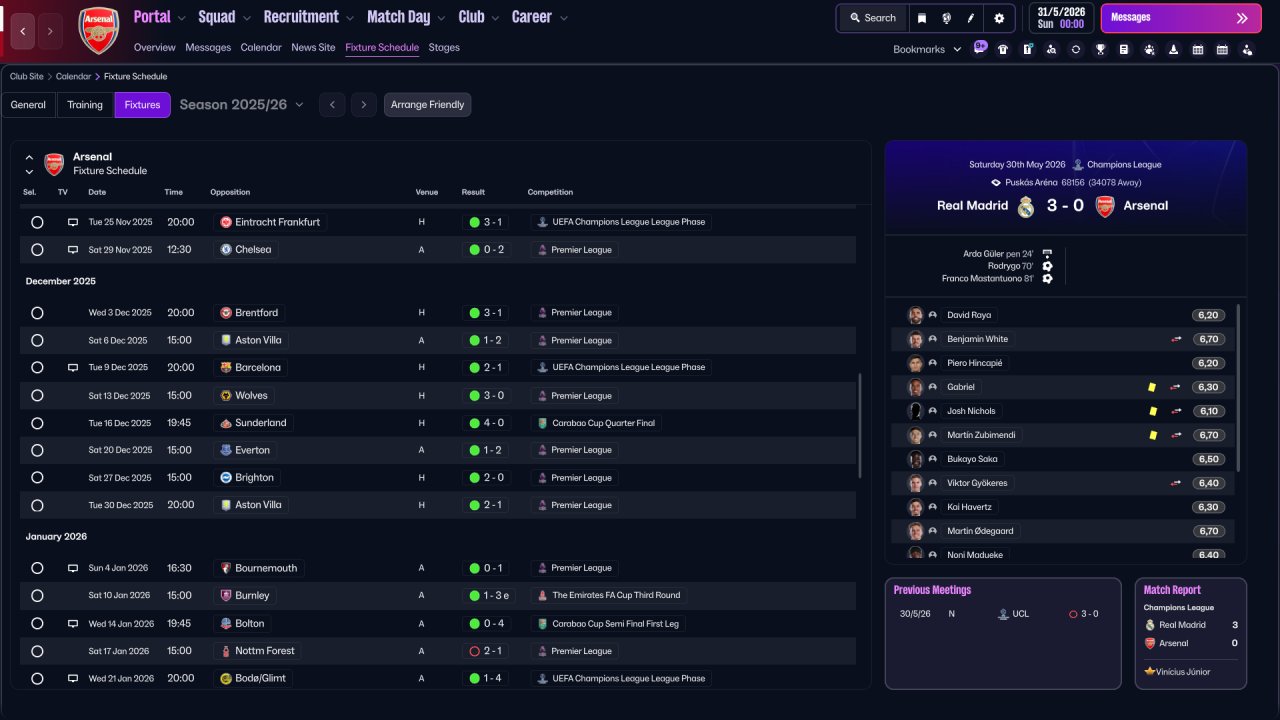Select the Bournemouth fixture radio button

tap(37, 568)
